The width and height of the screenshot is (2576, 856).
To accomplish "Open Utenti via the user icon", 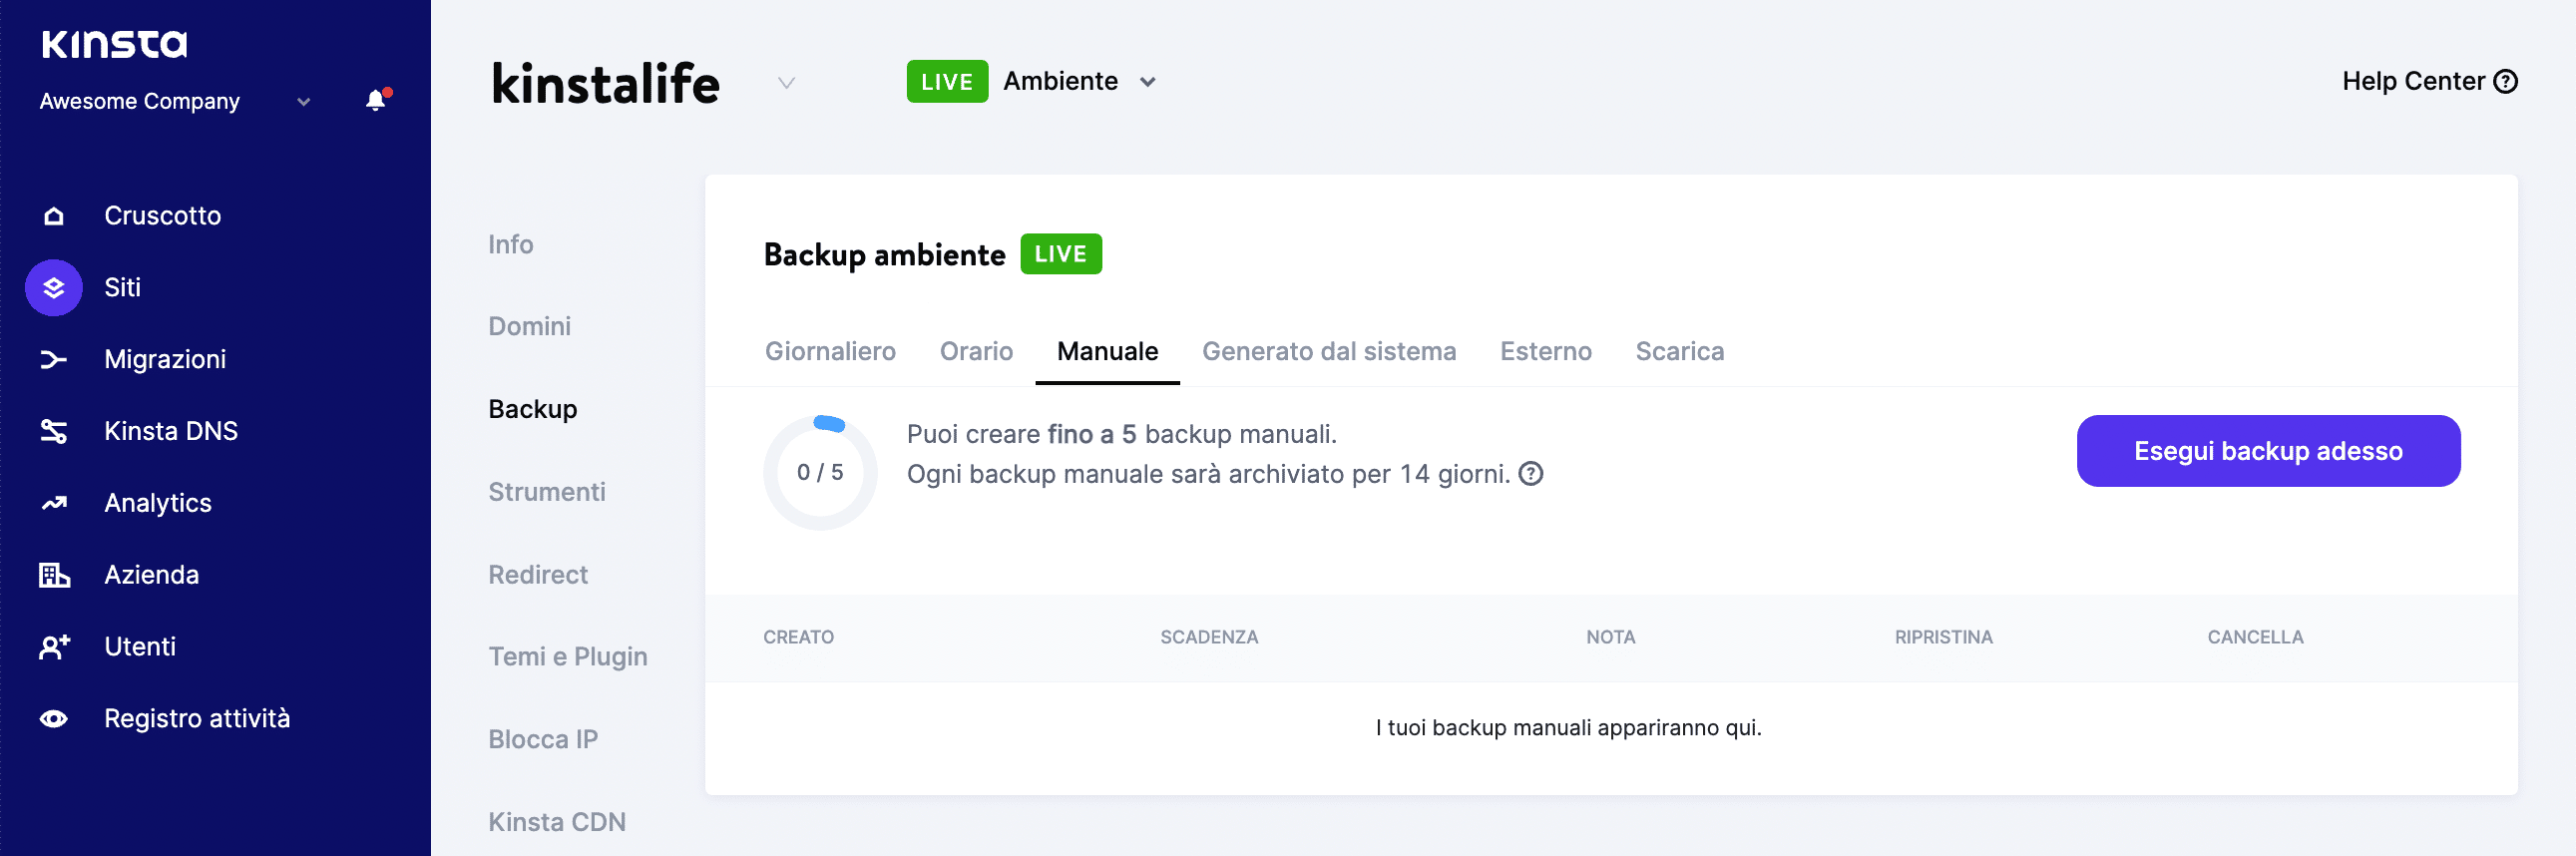I will click(52, 646).
